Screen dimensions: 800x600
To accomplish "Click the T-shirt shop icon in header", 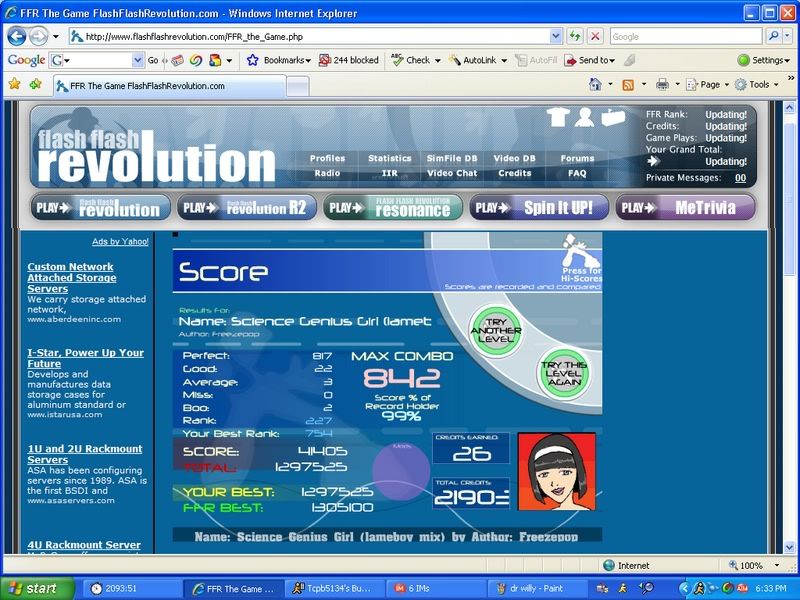I will click(x=558, y=117).
